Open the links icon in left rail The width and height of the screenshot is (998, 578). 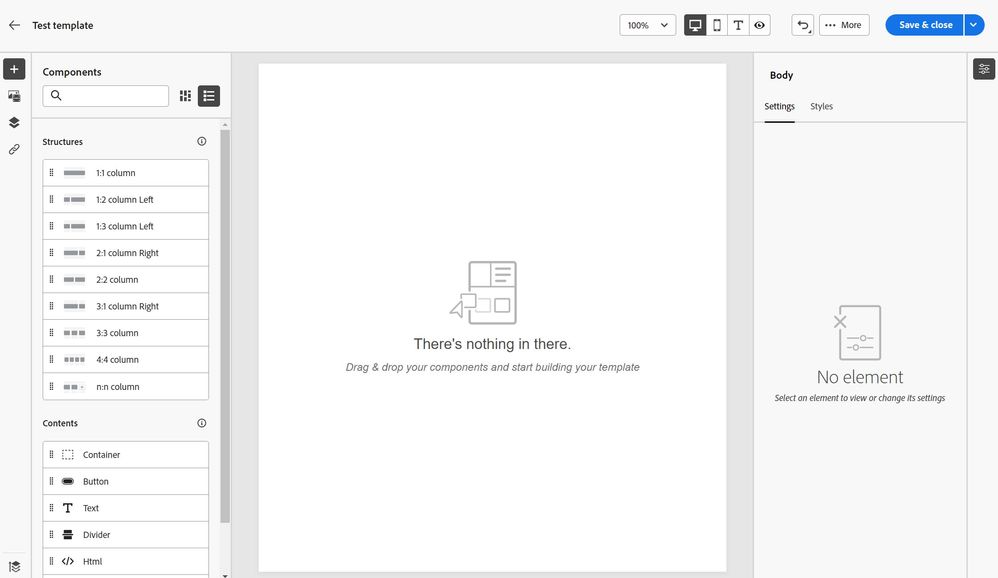[x=14, y=149]
